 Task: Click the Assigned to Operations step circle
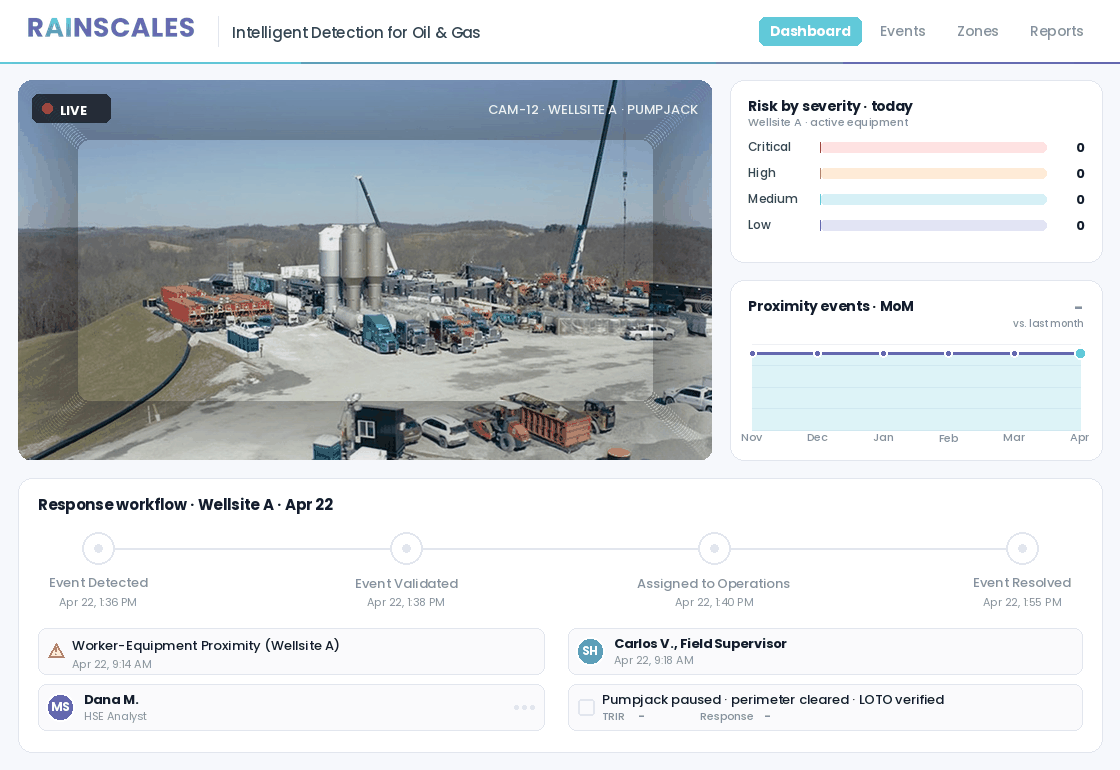click(x=714, y=548)
